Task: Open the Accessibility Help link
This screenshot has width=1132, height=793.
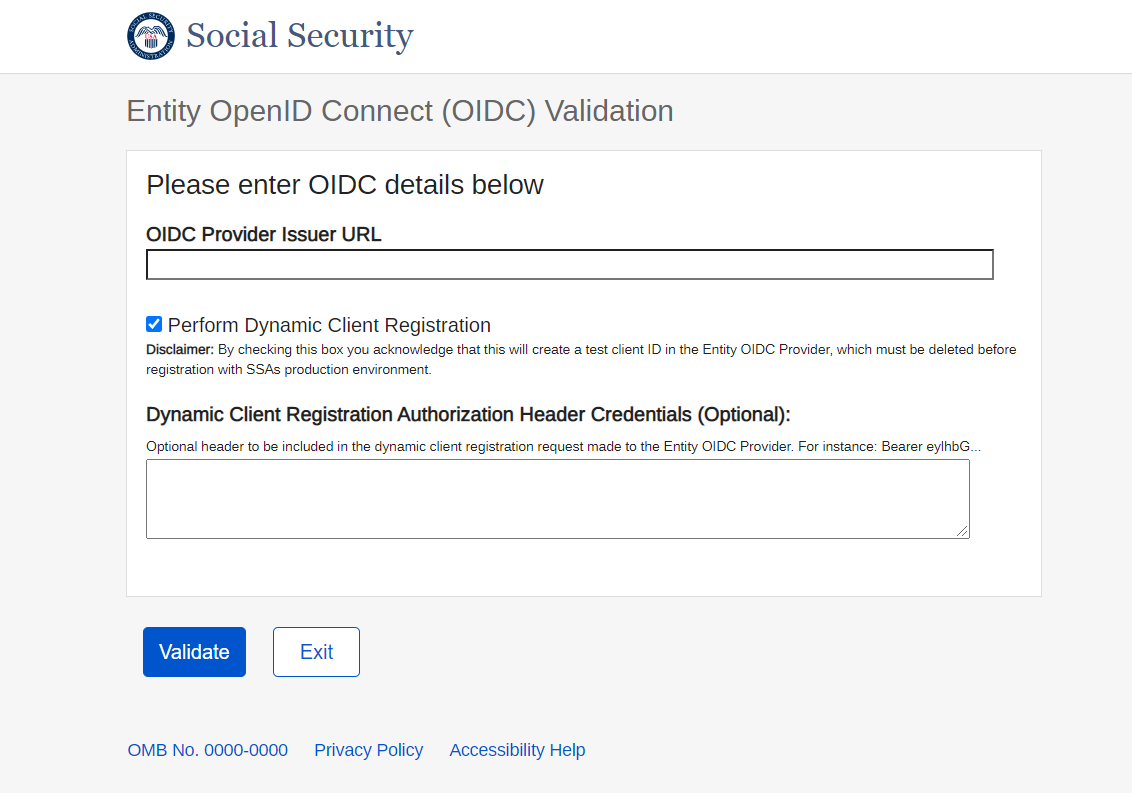Action: [x=517, y=750]
